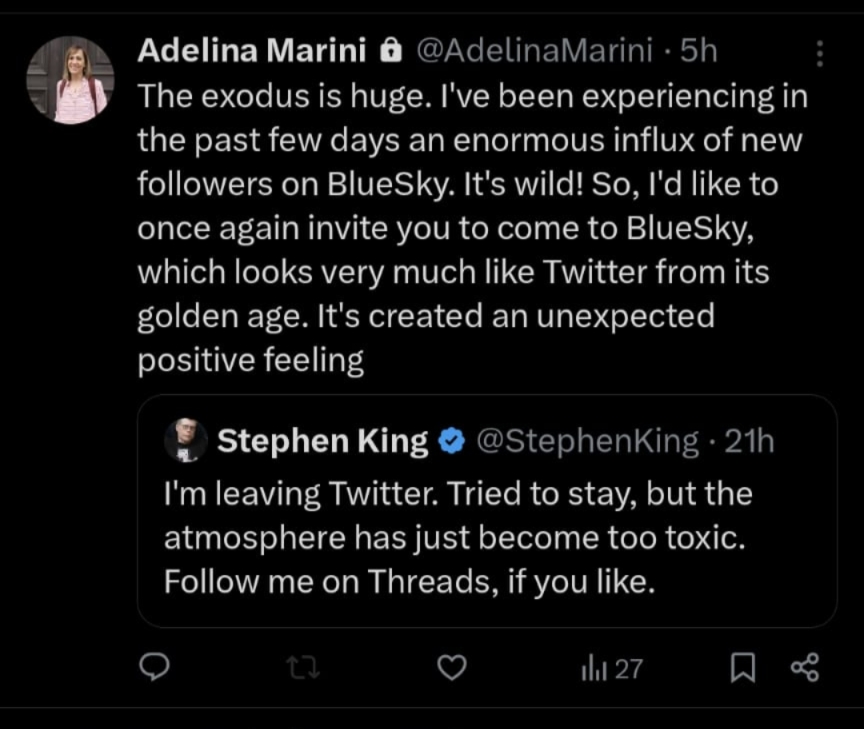Click the Stephen King display name
The image size is (864, 729).
pos(322,441)
